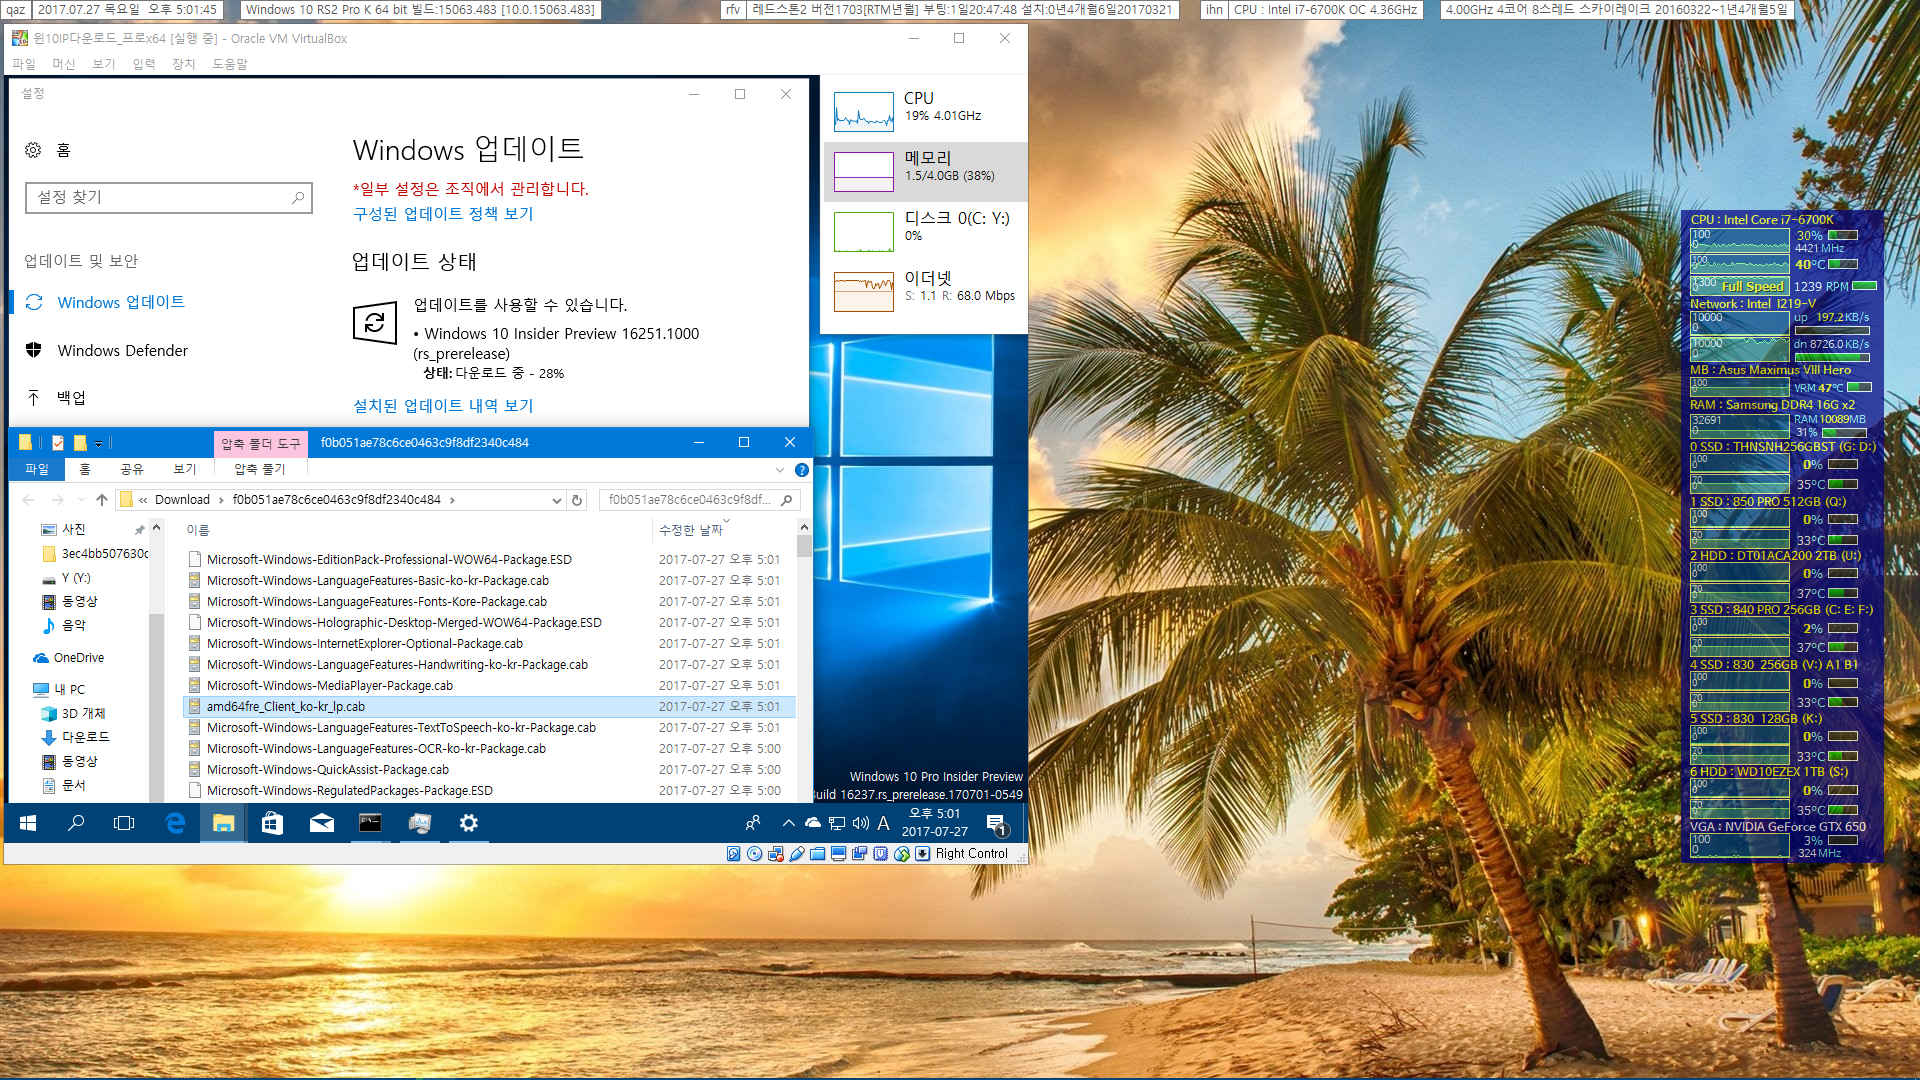Select the Disk 0 (C: Y:) graph
The image size is (1920, 1080).
tap(864, 232)
